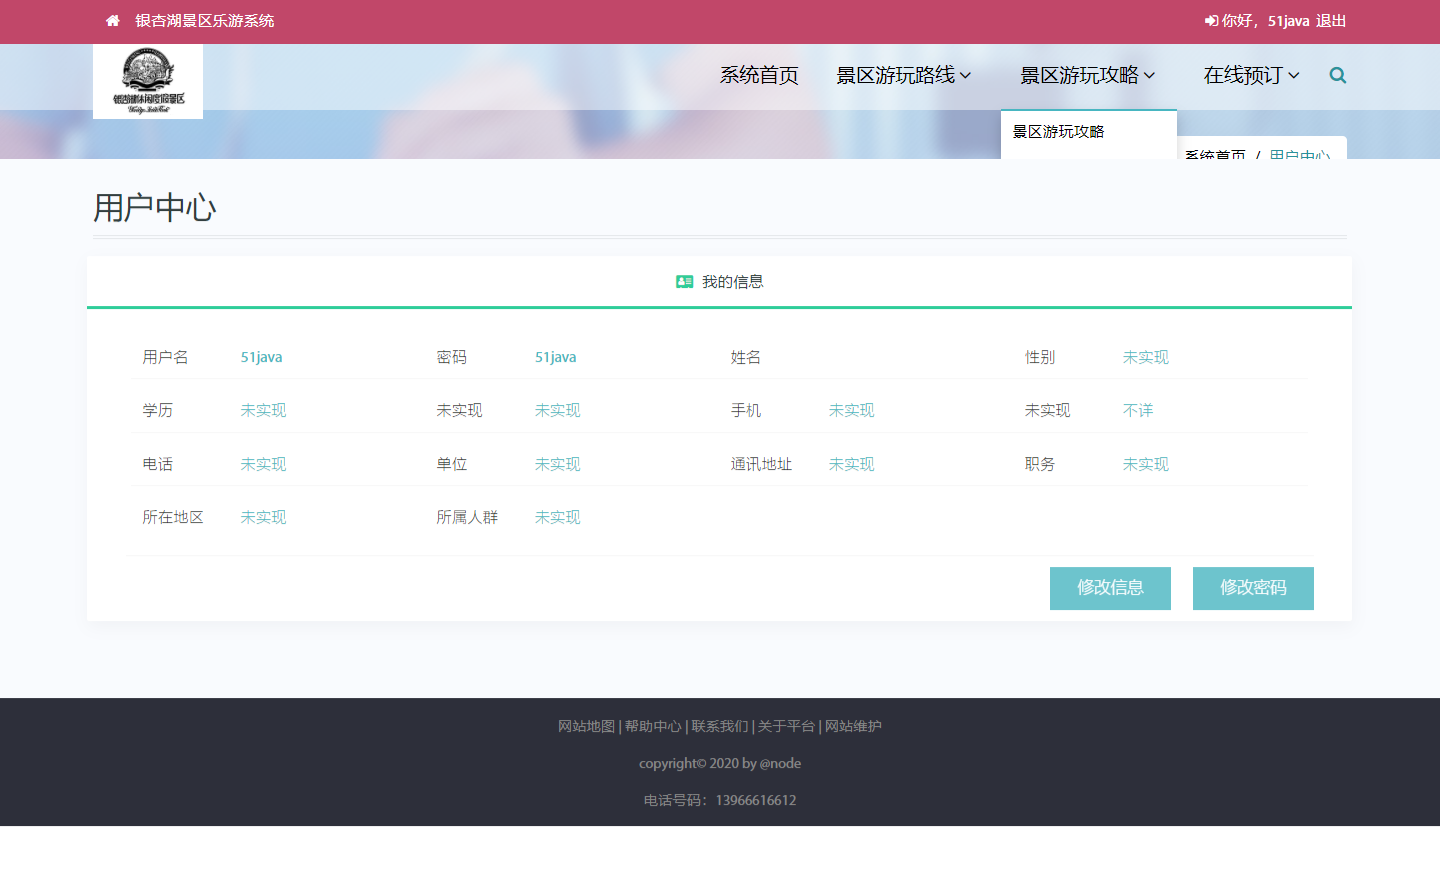Open the 在线预订 dropdown menu
This screenshot has height=892, width=1440.
click(x=1251, y=75)
